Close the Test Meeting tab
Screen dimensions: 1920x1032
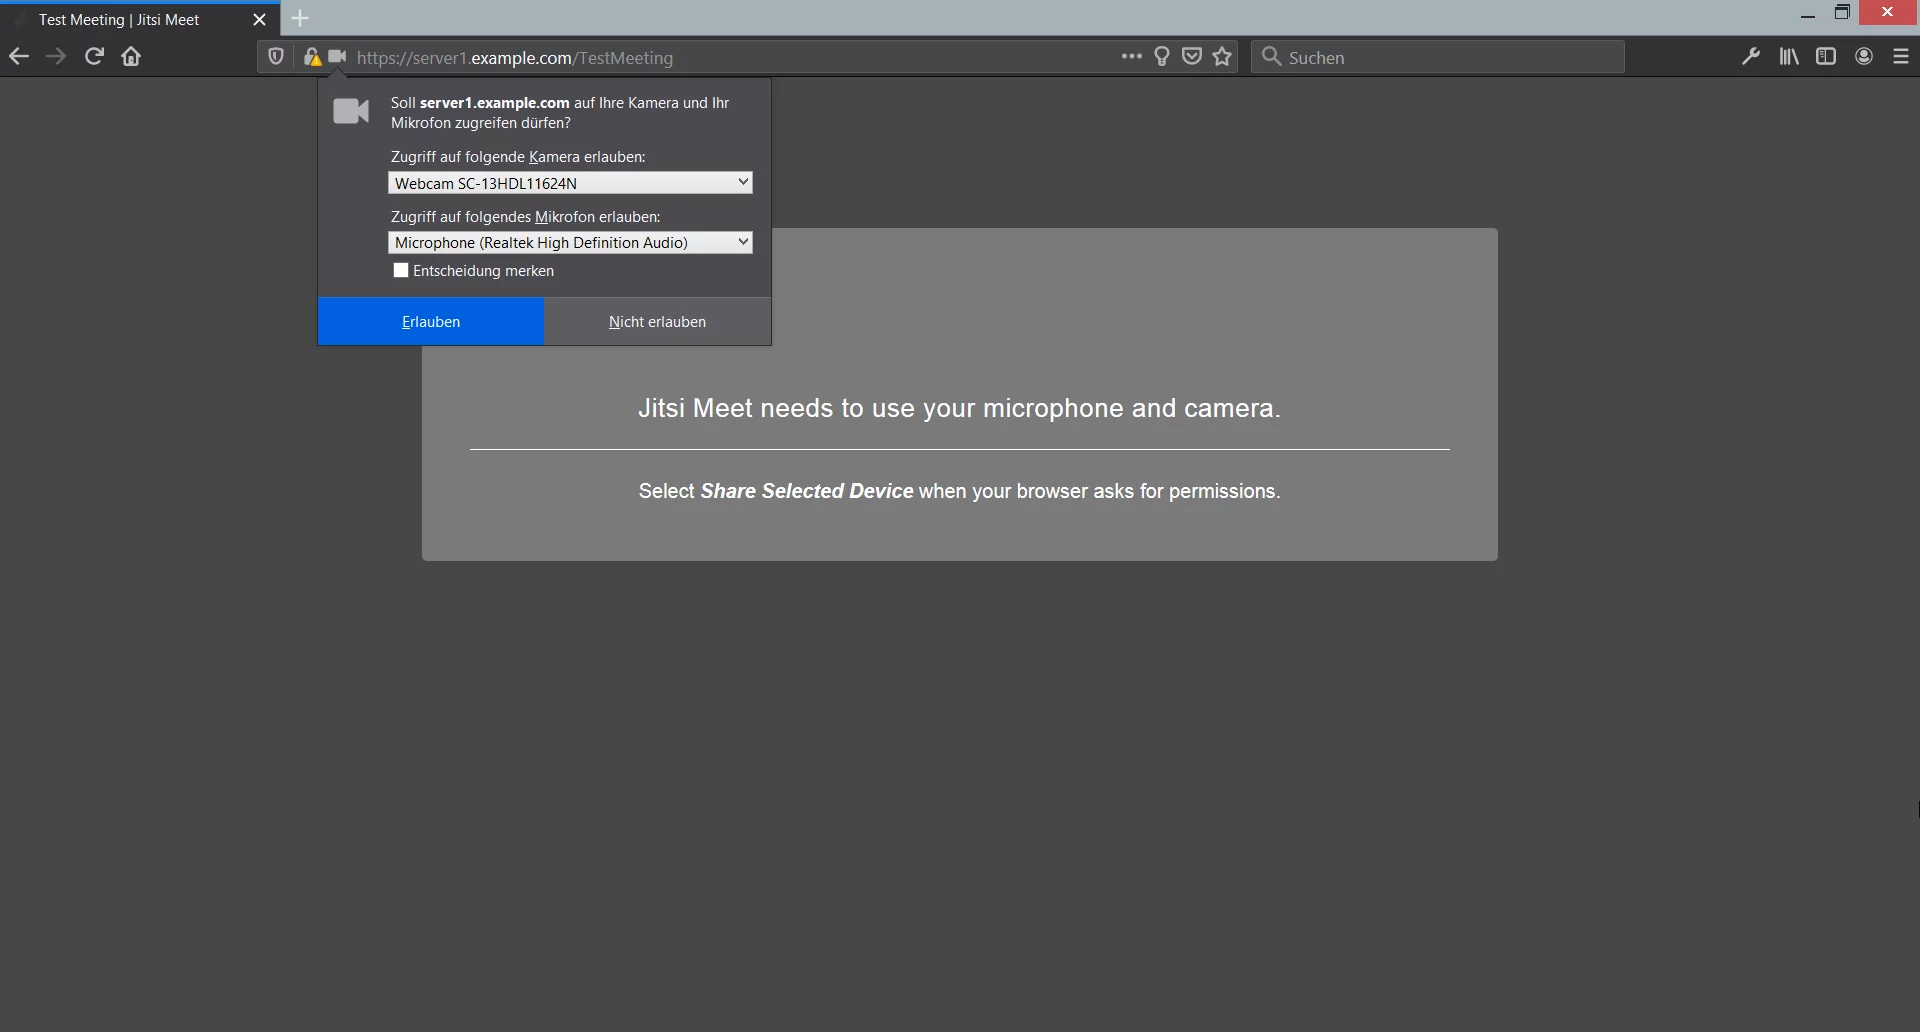(259, 19)
